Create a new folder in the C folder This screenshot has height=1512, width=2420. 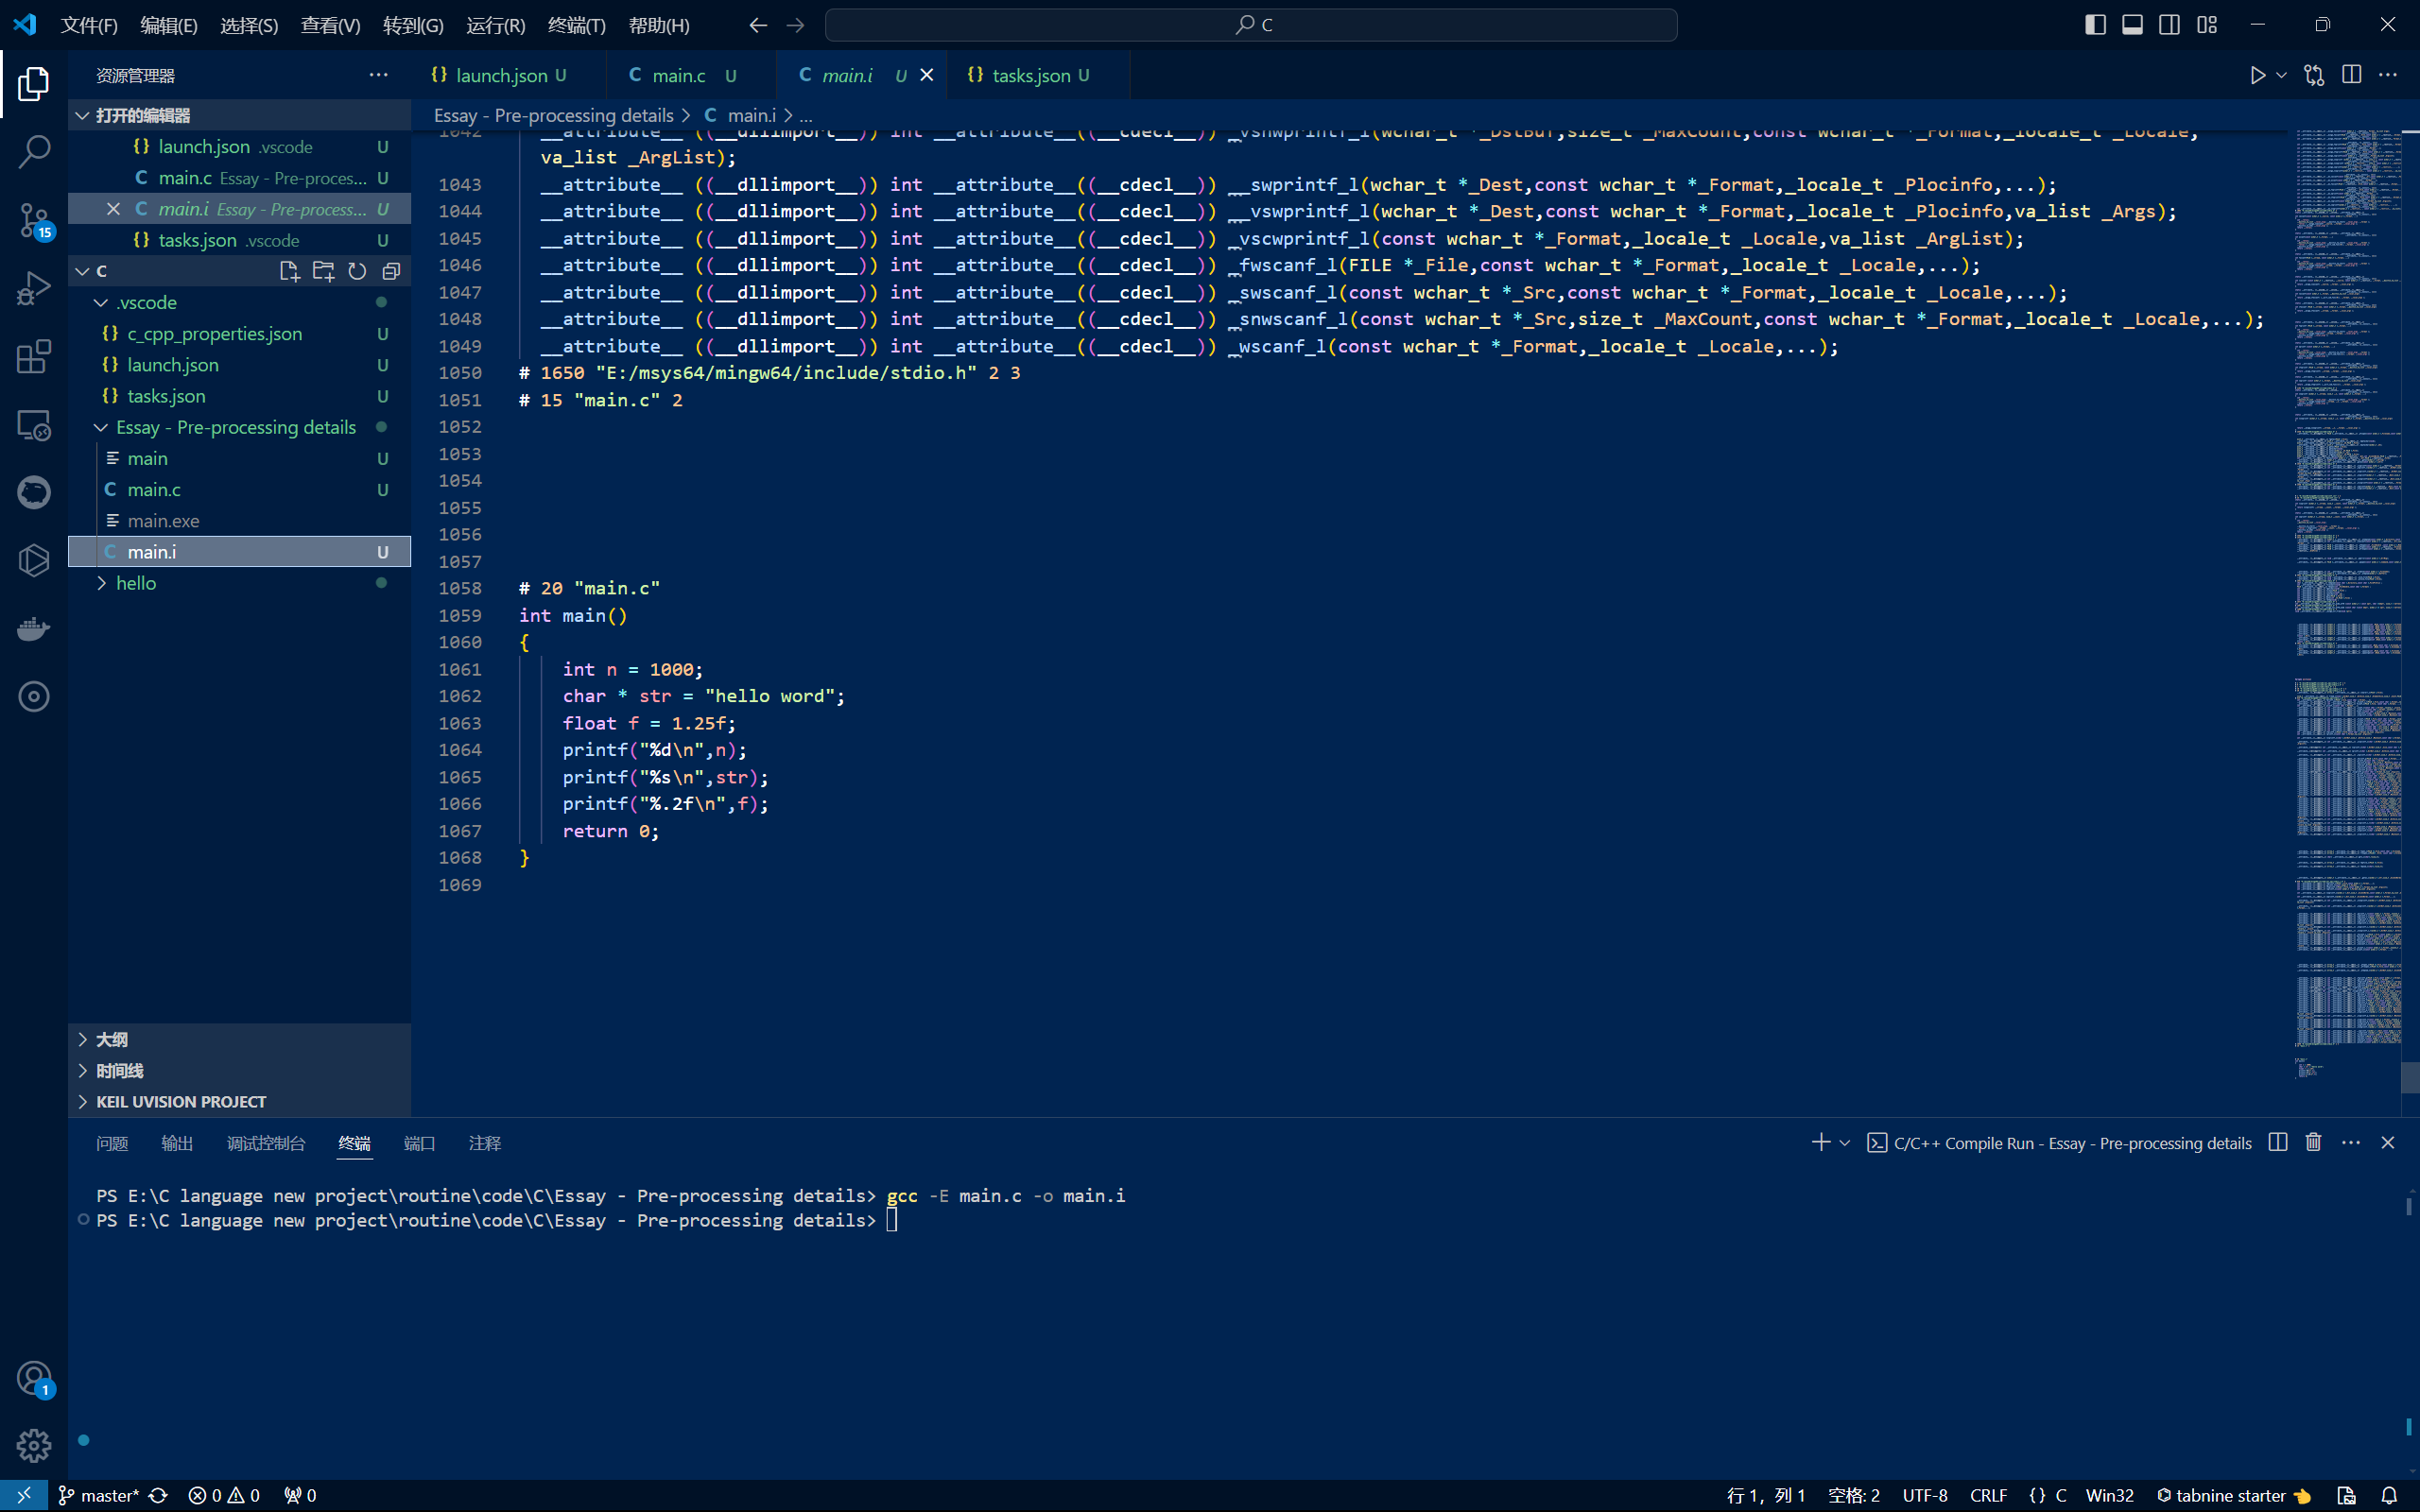point(323,271)
